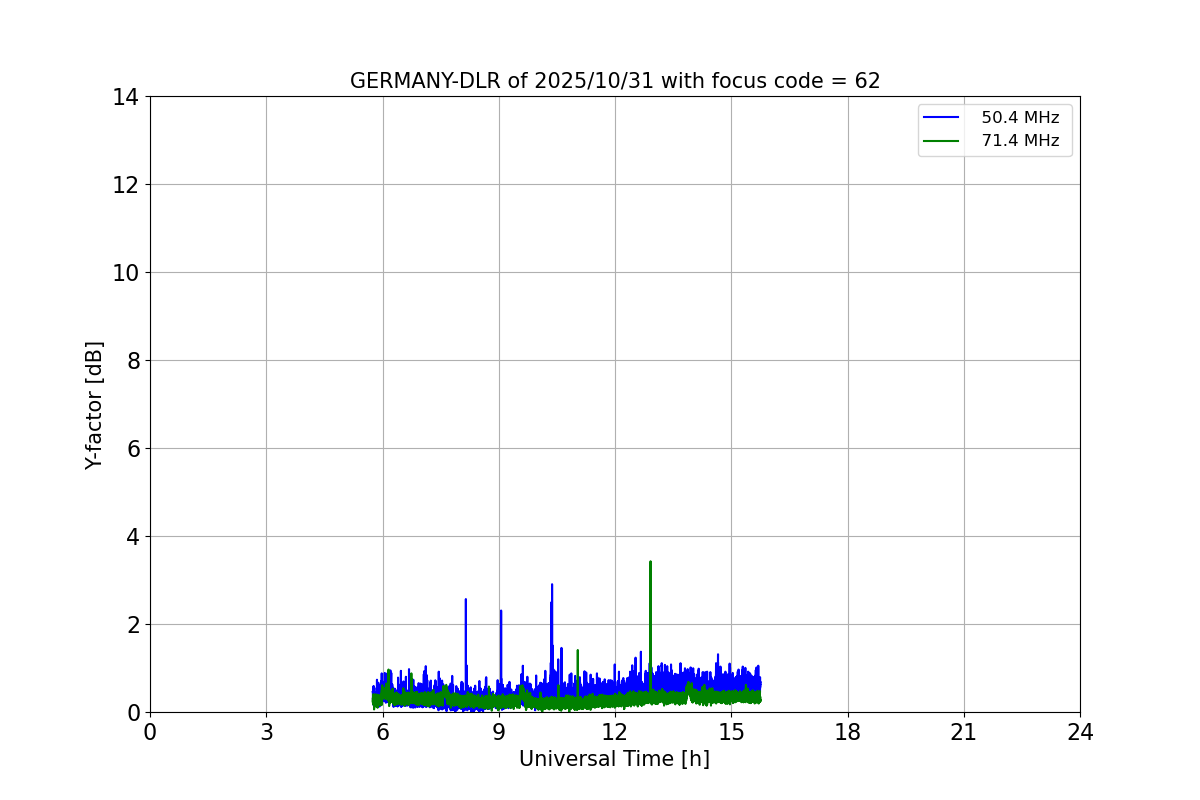Viewport: 1200px width, 800px height.
Task: Click the "Universal Time [h]" axis label
Action: 614,760
